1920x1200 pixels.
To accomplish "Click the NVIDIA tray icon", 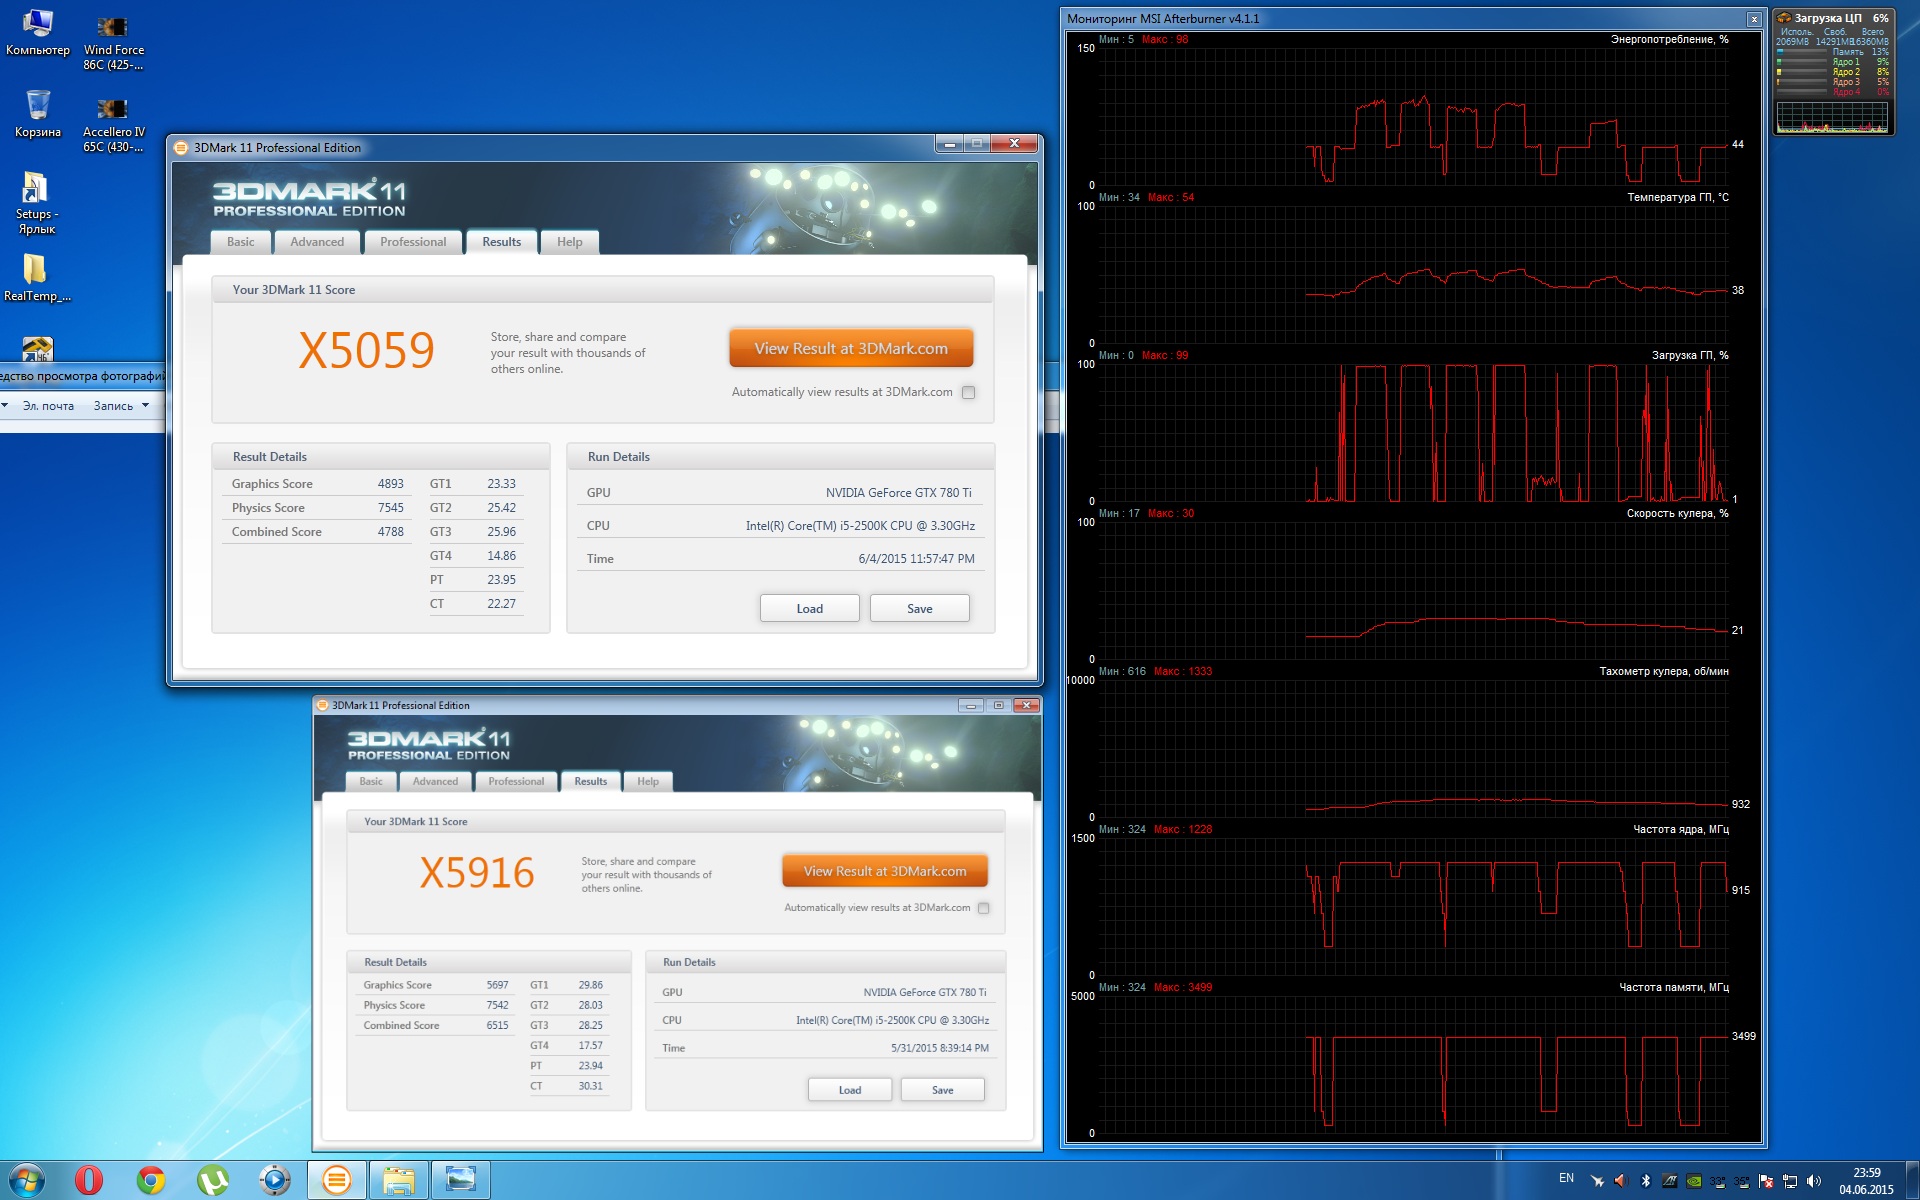I will pyautogui.click(x=1694, y=1180).
